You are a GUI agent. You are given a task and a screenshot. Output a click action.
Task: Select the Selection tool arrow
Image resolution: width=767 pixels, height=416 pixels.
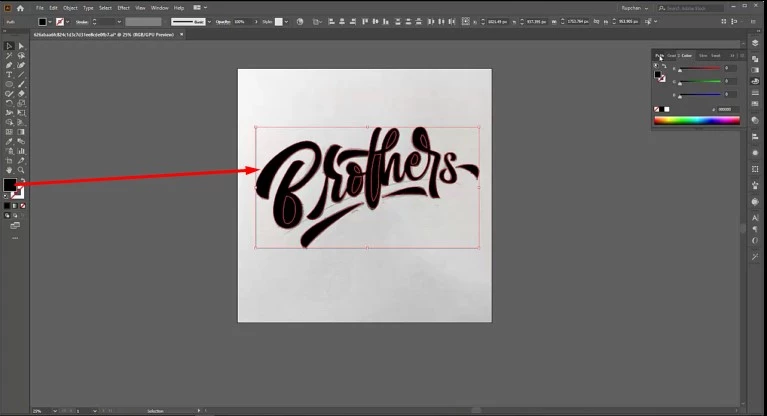click(9, 46)
